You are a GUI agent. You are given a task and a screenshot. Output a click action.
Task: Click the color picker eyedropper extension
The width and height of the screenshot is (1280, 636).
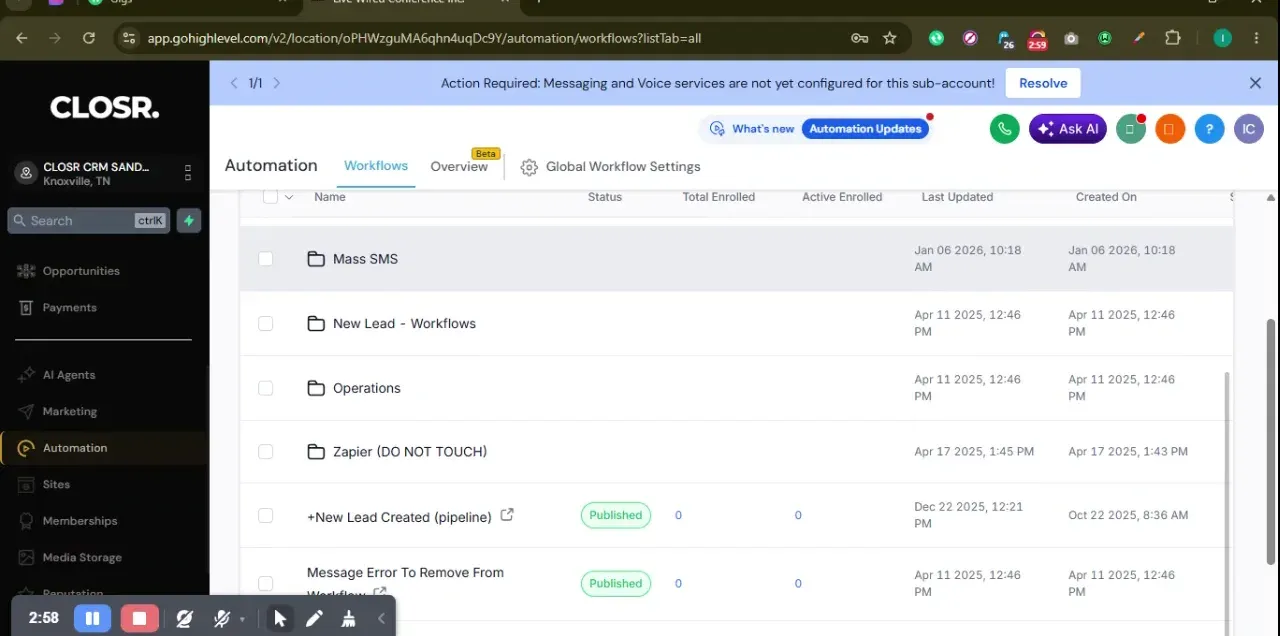click(1139, 38)
